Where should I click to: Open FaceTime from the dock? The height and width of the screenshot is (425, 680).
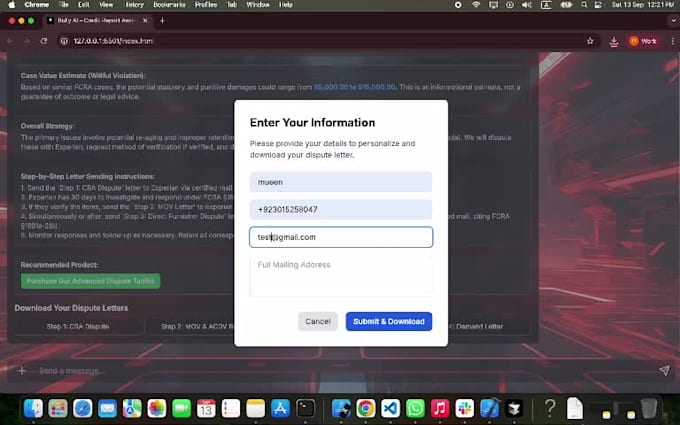(x=181, y=408)
